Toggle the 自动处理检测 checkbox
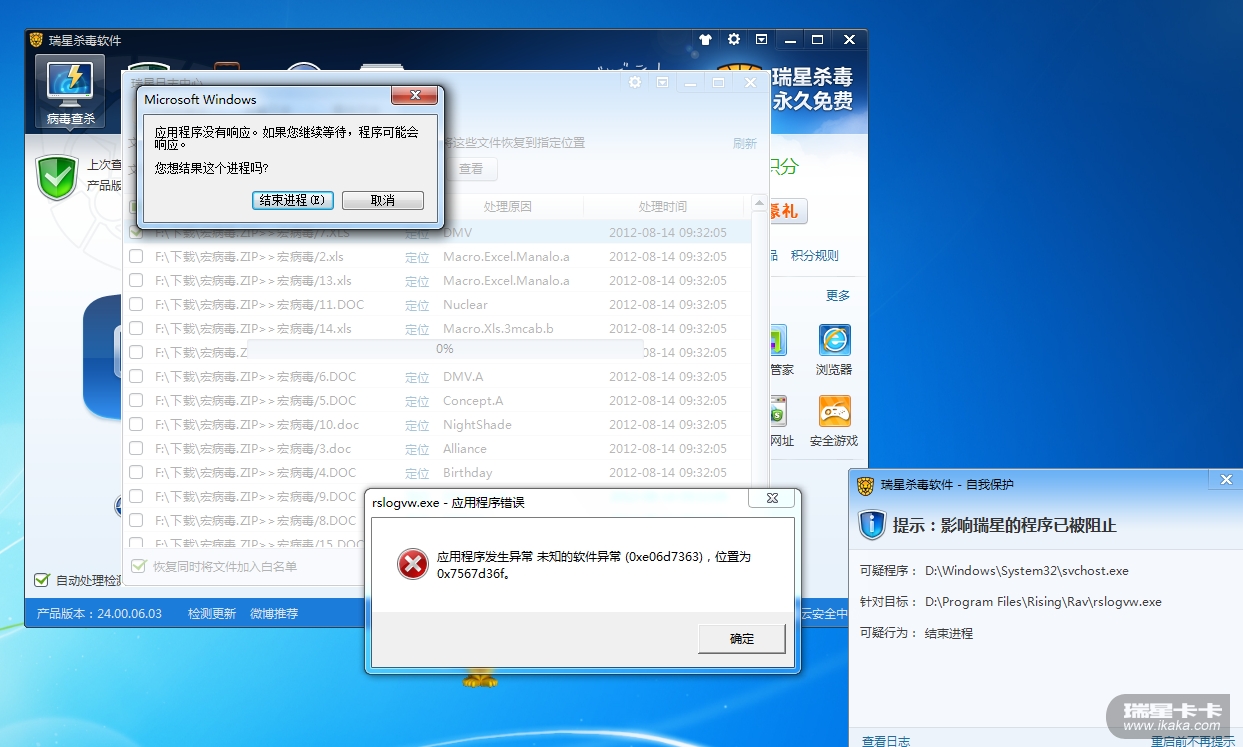1243x747 pixels. [42, 580]
